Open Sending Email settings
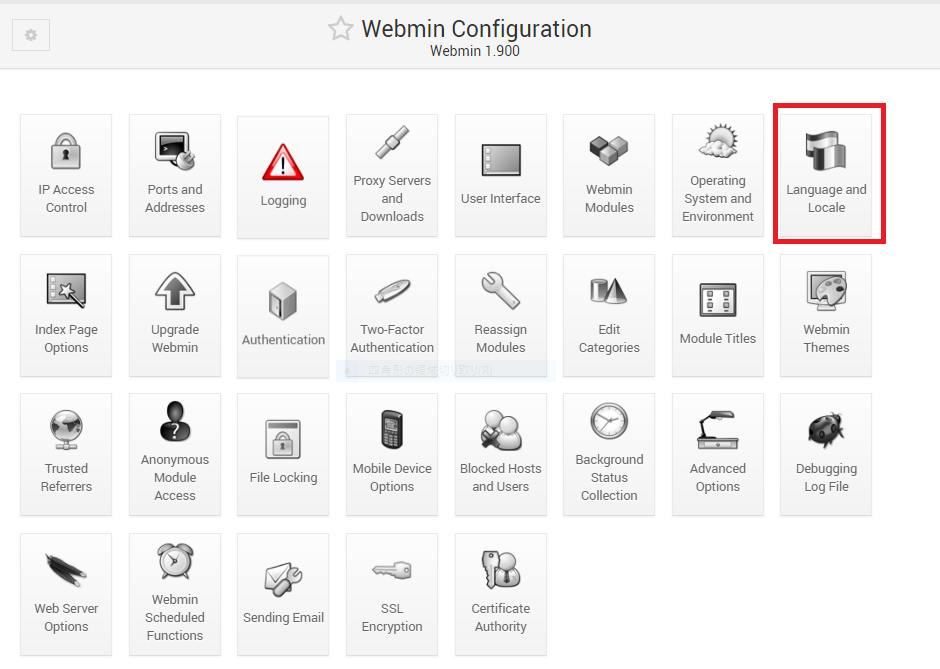 point(283,595)
